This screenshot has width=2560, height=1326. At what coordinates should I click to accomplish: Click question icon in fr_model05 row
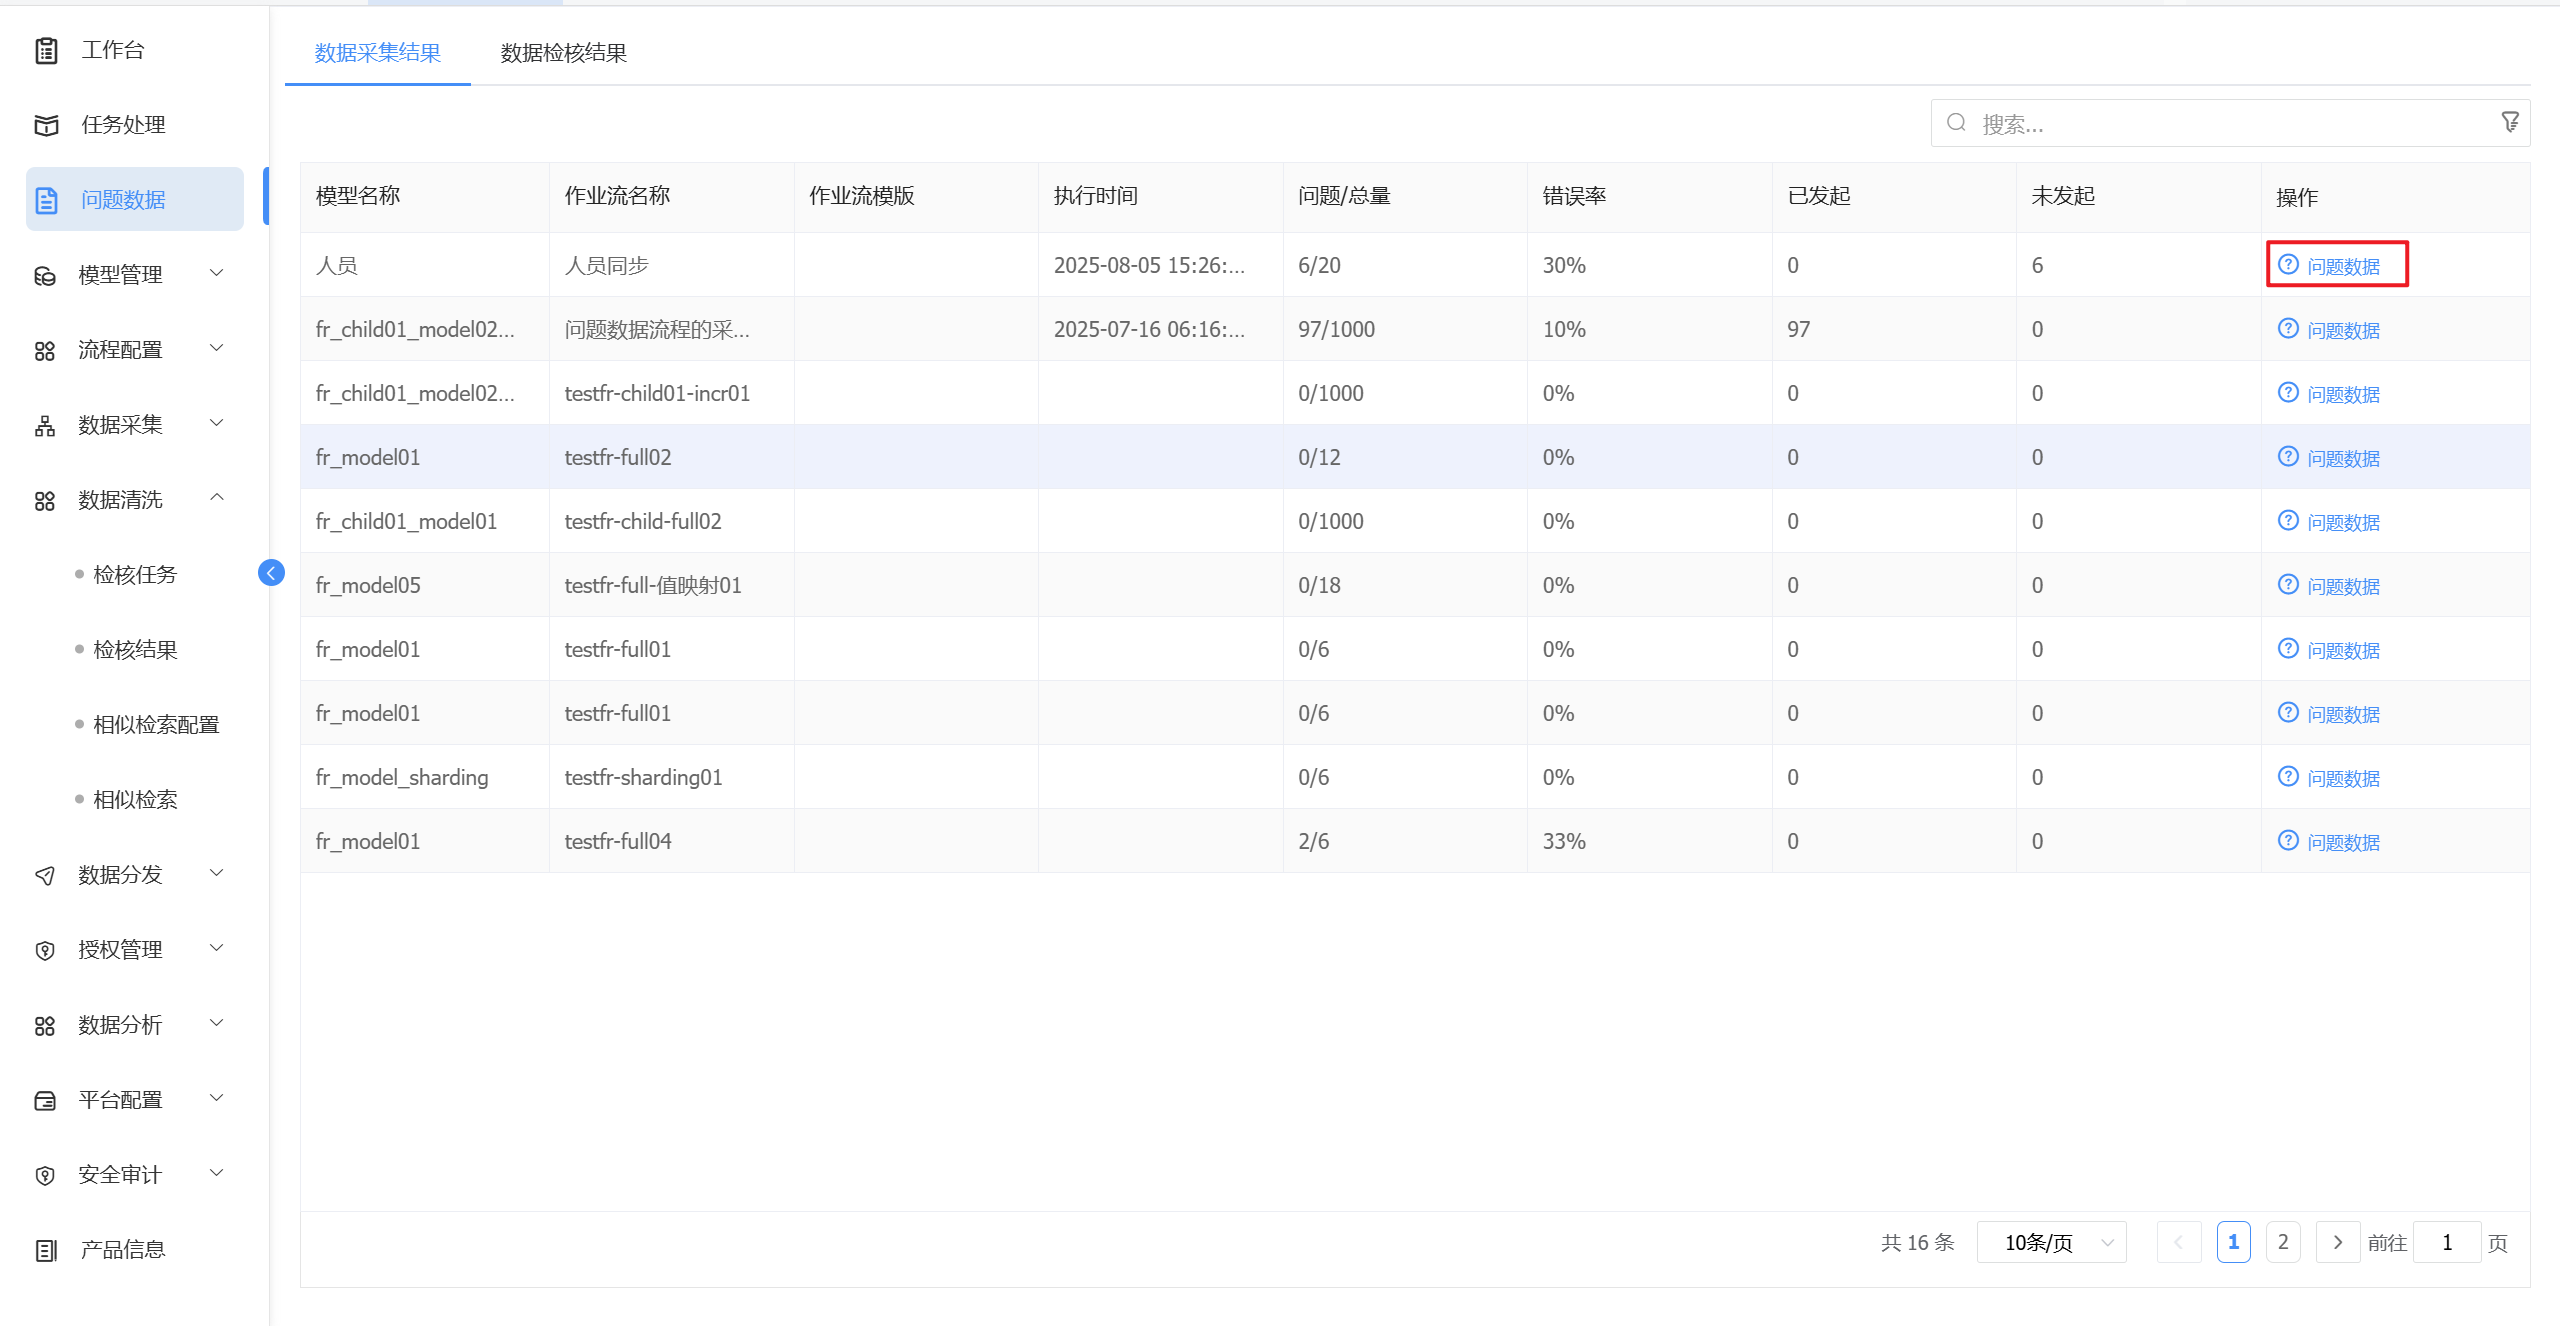point(2287,585)
